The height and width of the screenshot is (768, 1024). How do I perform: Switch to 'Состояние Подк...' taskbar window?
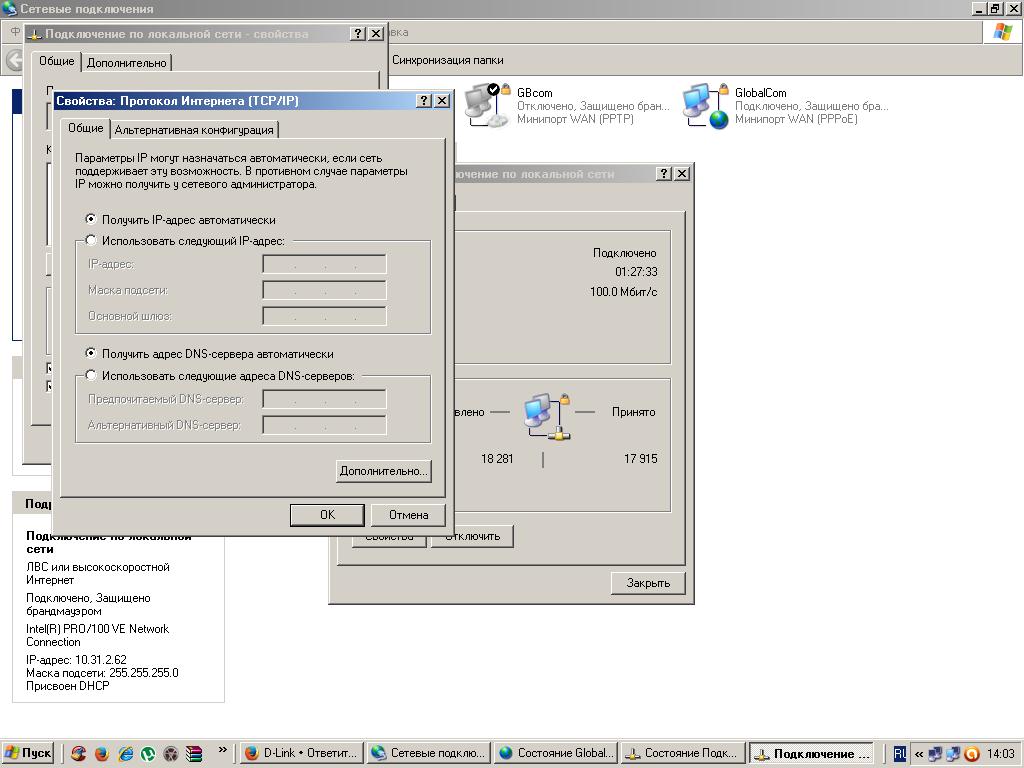(x=682, y=754)
